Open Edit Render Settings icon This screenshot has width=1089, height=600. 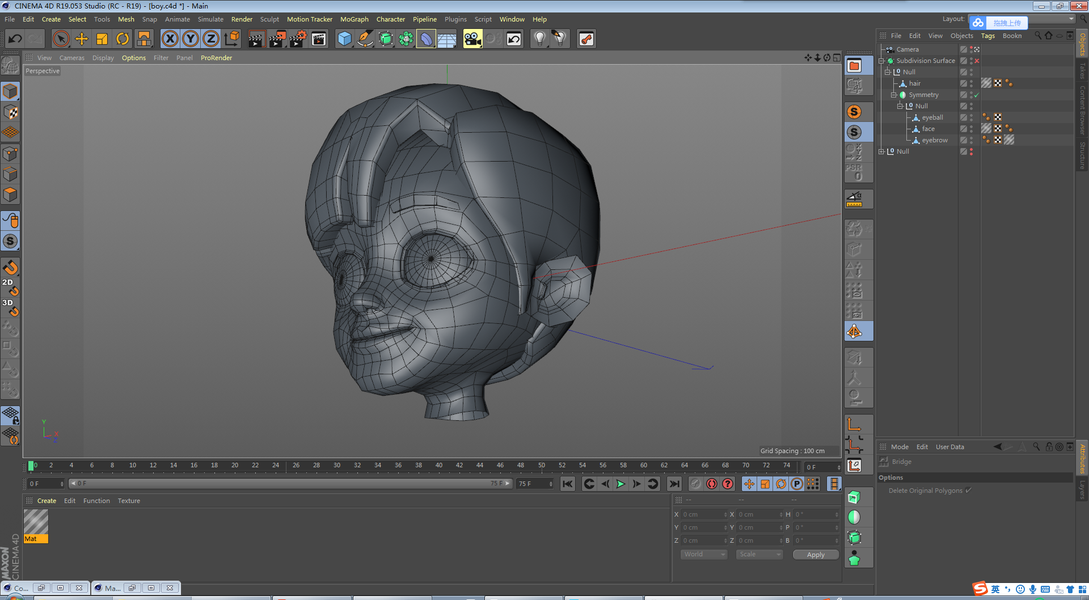coord(298,39)
